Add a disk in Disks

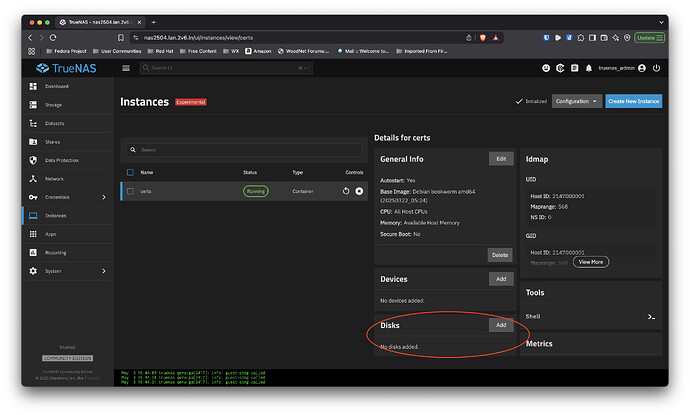501,325
